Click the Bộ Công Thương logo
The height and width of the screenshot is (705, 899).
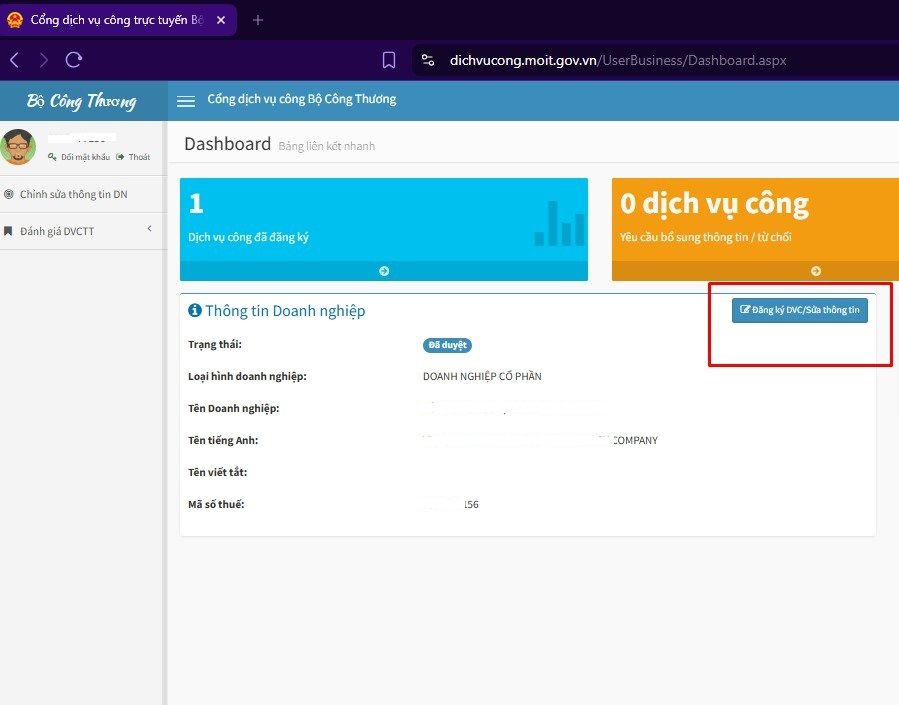click(x=81, y=101)
